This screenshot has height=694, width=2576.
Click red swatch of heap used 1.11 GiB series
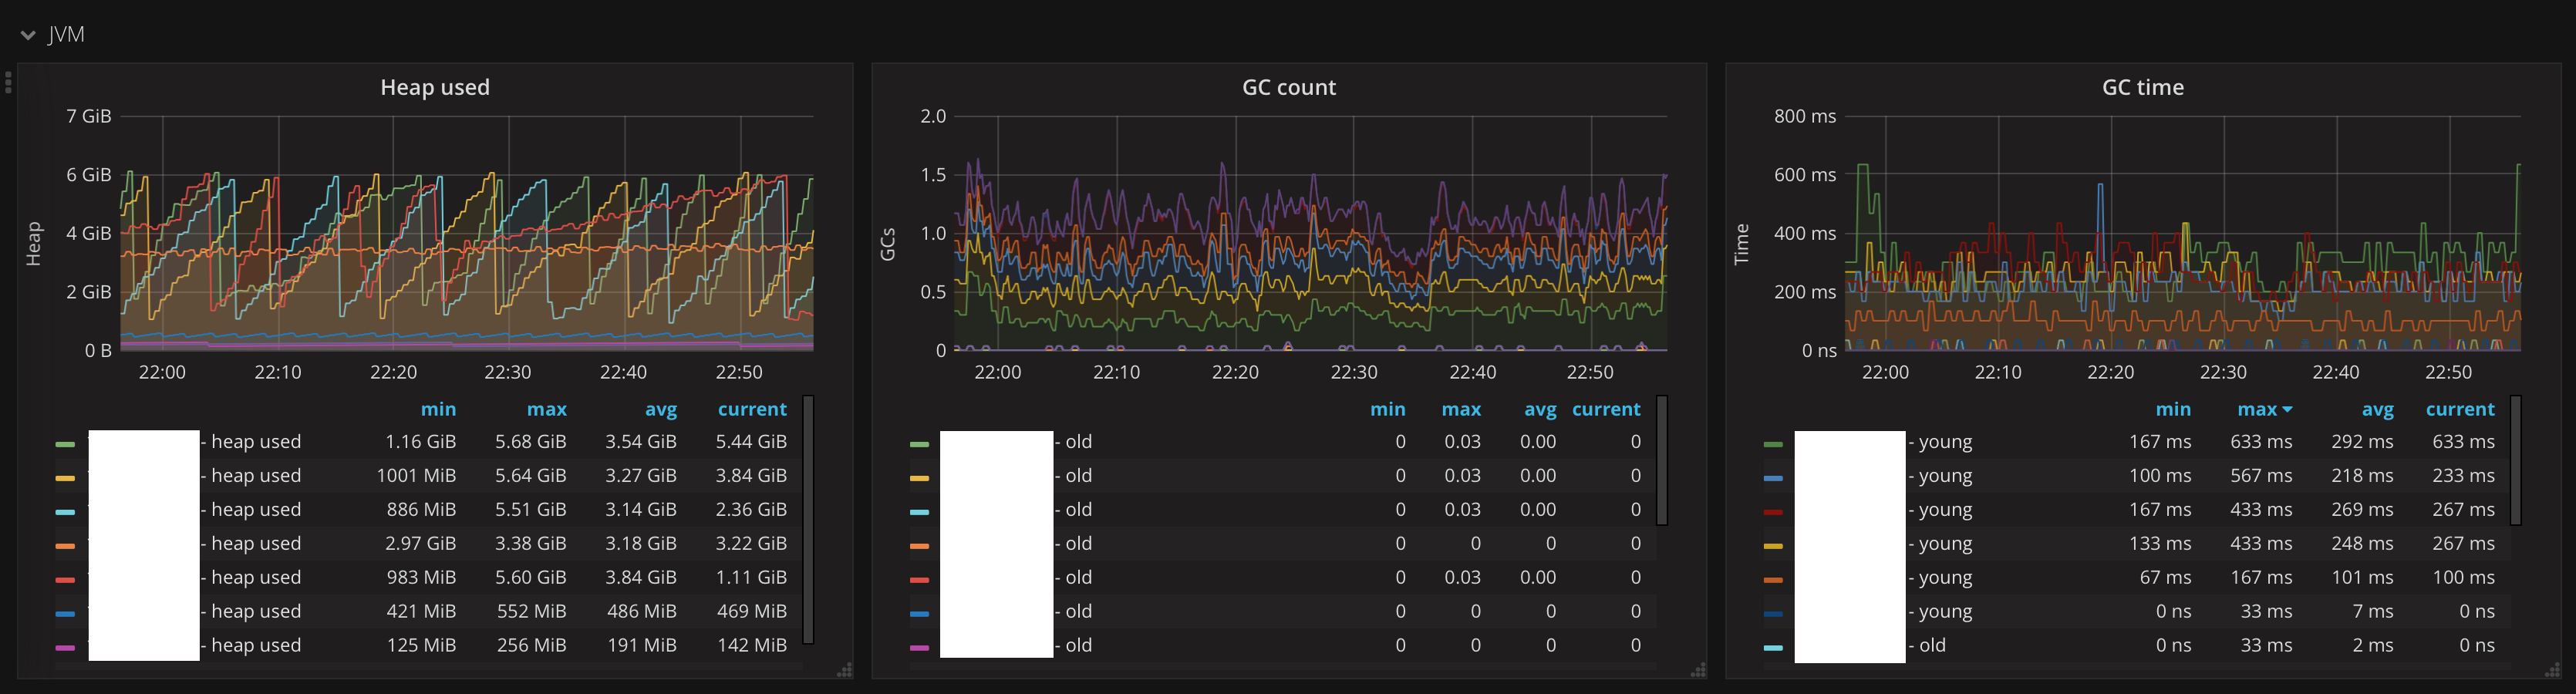click(x=65, y=580)
